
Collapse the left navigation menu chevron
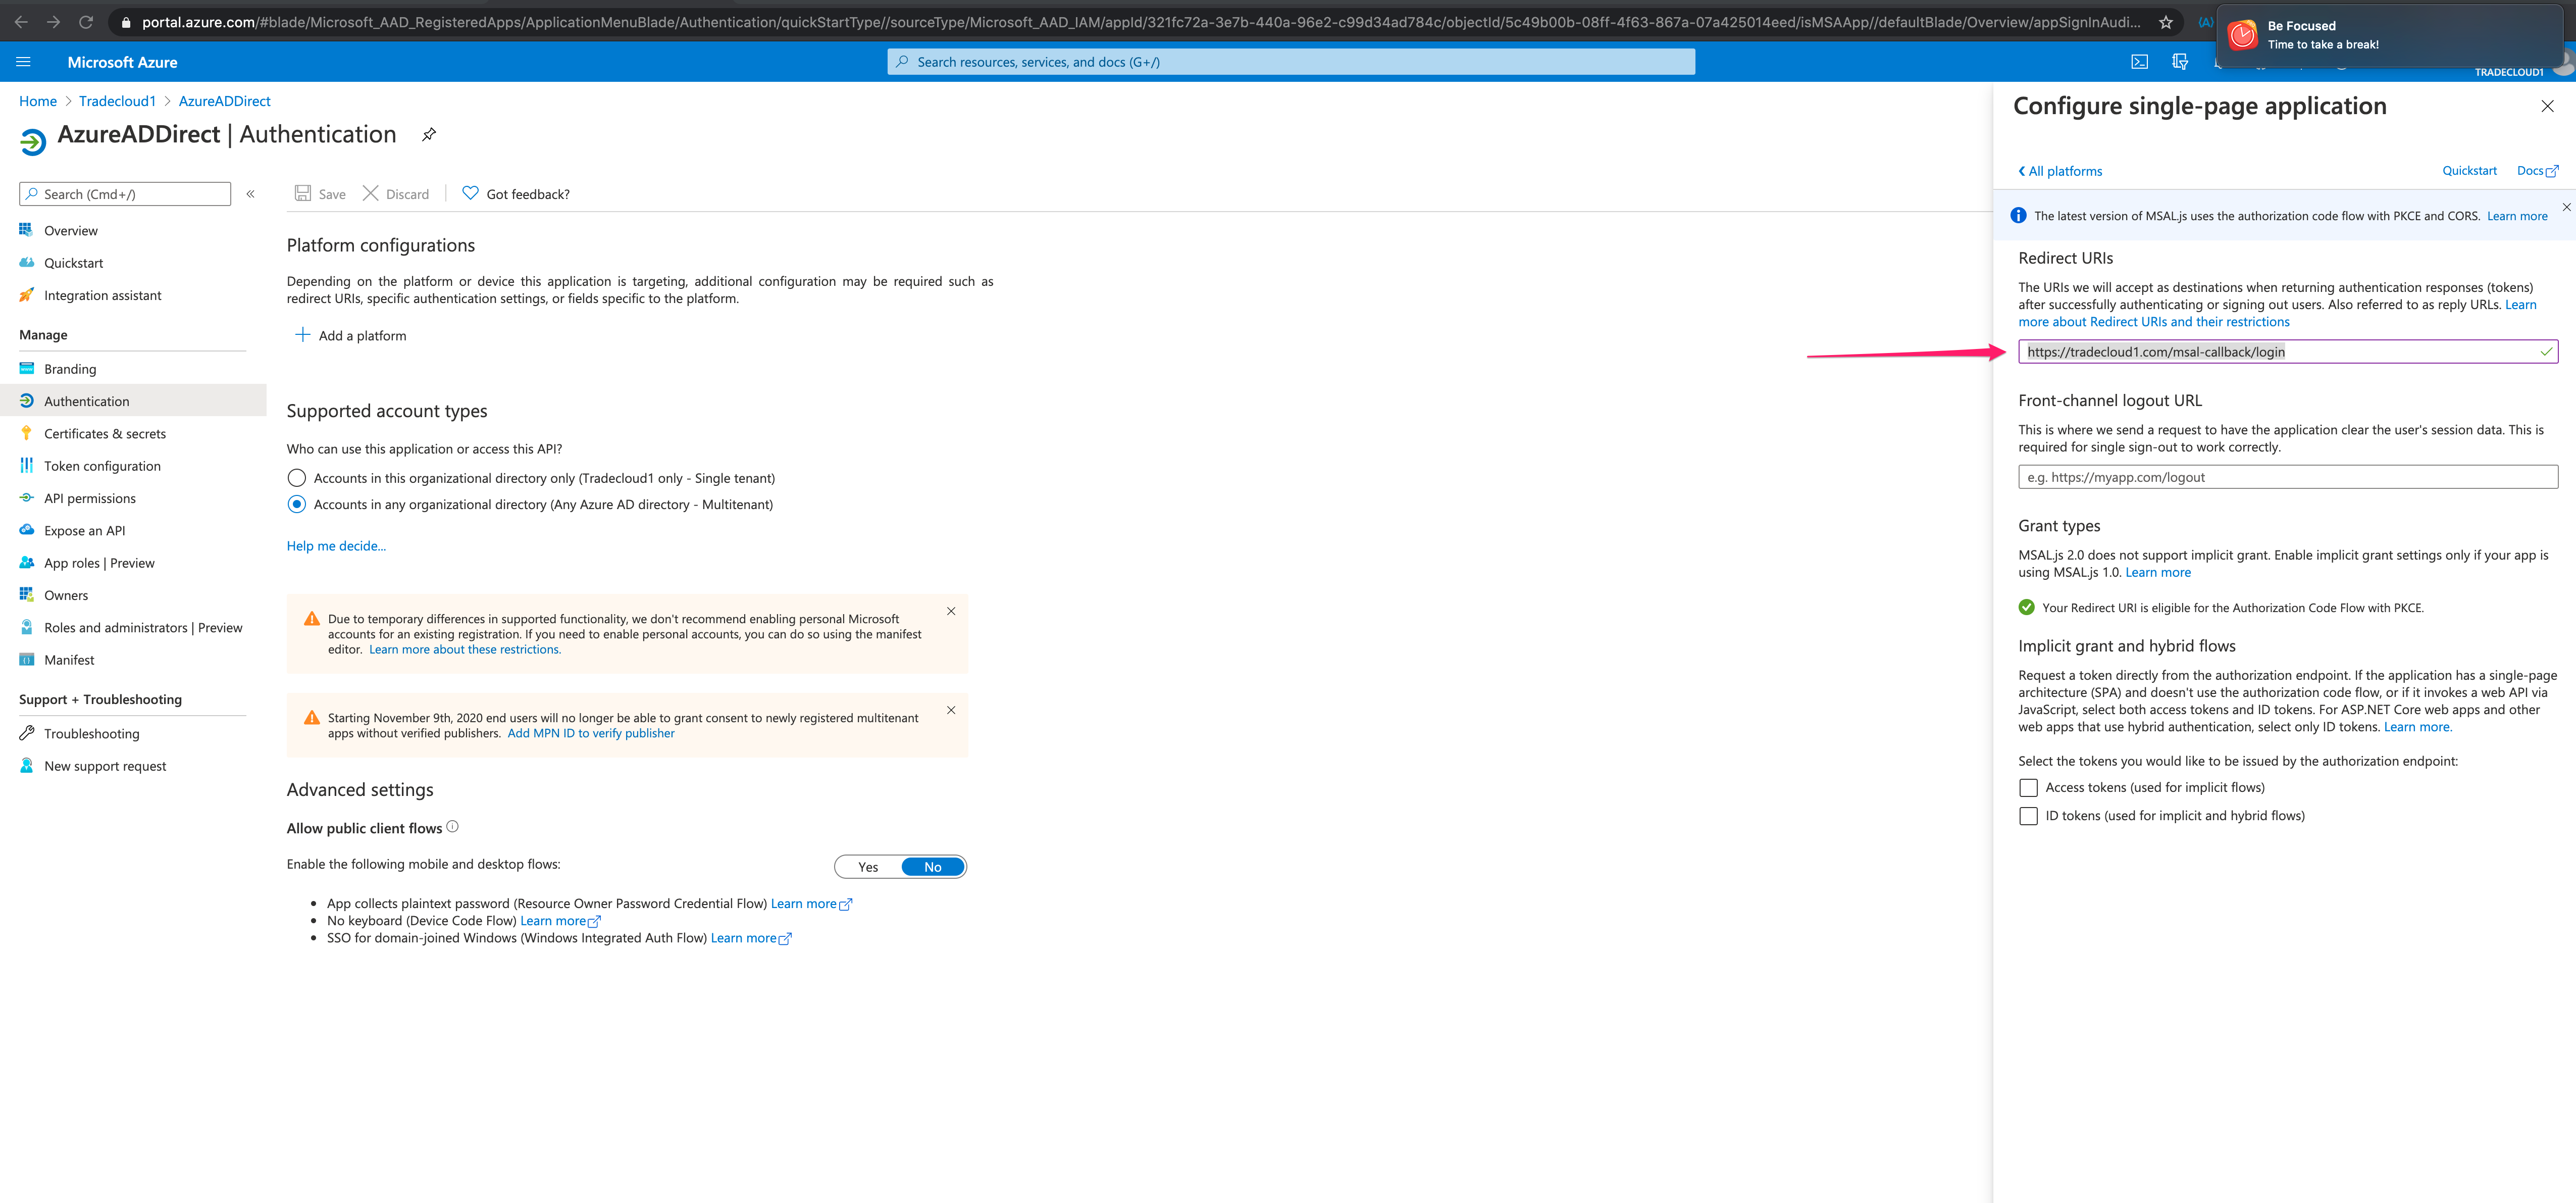(x=251, y=194)
